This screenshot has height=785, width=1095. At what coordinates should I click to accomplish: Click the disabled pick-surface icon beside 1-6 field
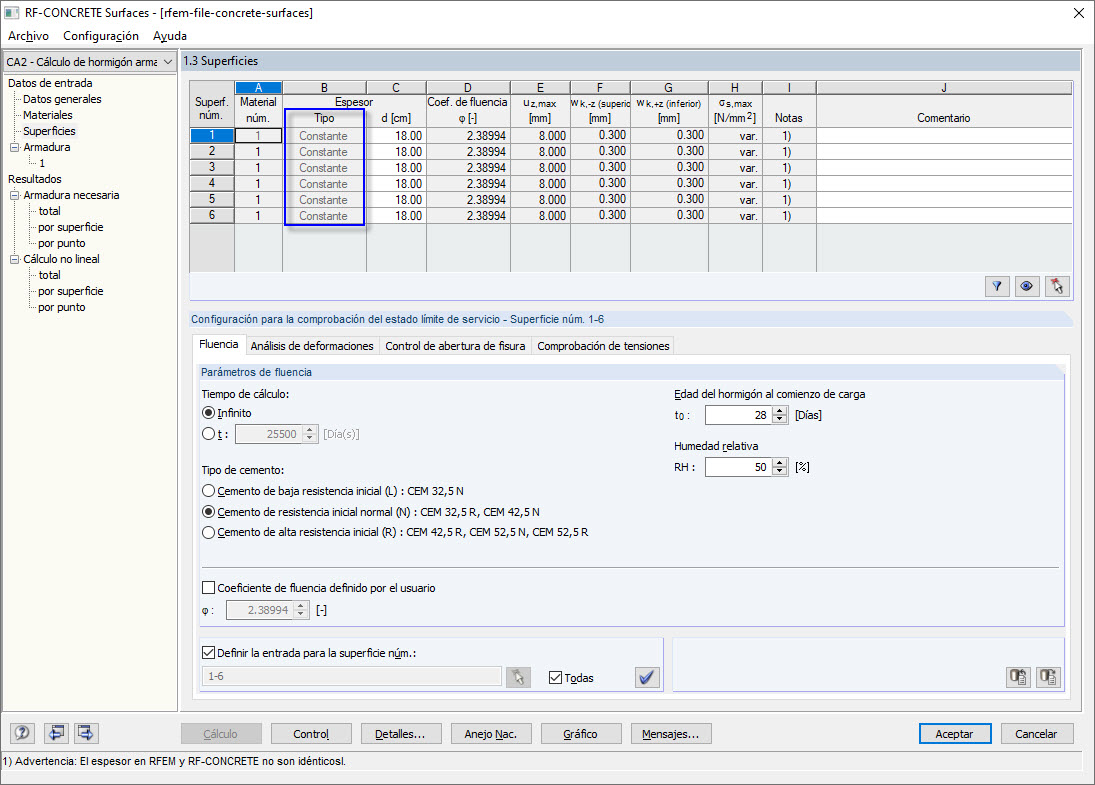518,677
